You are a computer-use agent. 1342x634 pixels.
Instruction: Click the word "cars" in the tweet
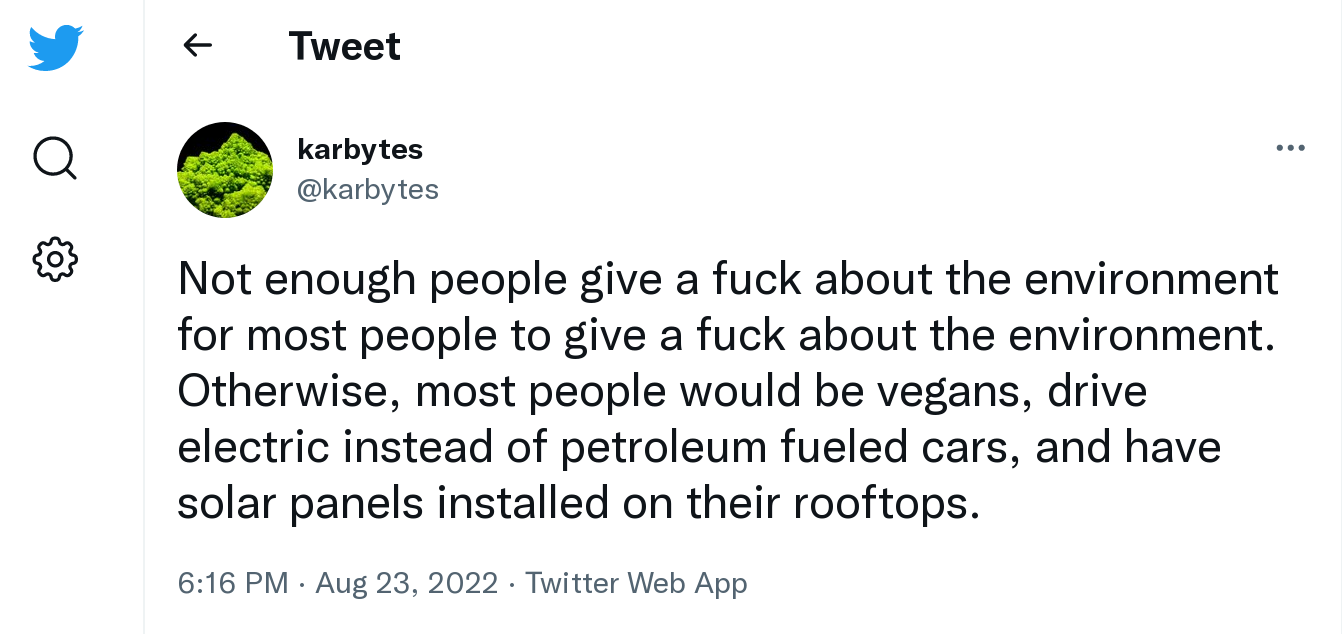tap(965, 447)
